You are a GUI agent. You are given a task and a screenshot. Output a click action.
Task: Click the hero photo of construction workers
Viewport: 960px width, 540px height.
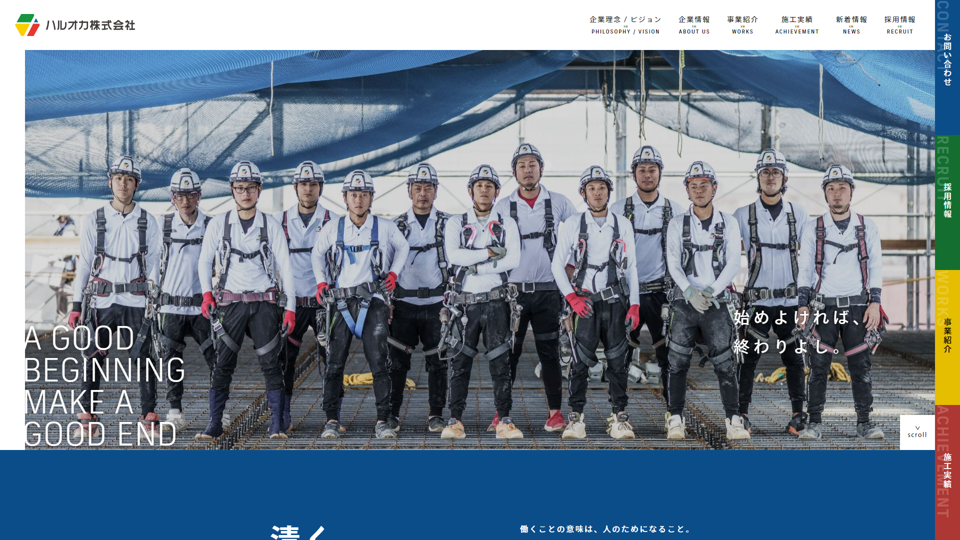tap(479, 250)
